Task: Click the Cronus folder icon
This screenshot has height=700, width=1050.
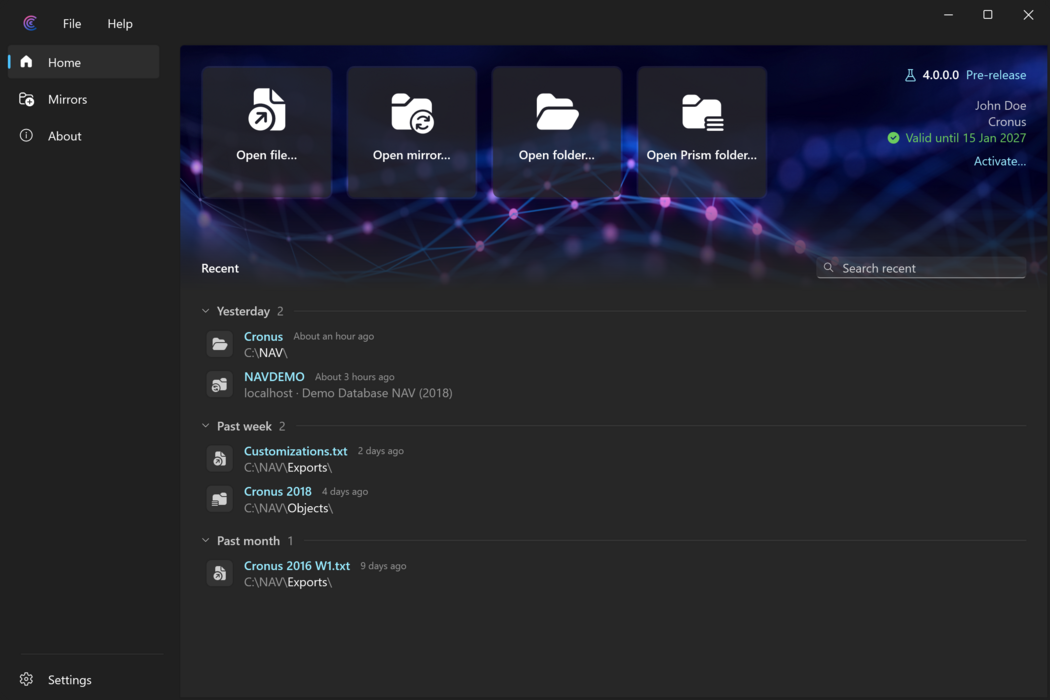Action: 220,344
